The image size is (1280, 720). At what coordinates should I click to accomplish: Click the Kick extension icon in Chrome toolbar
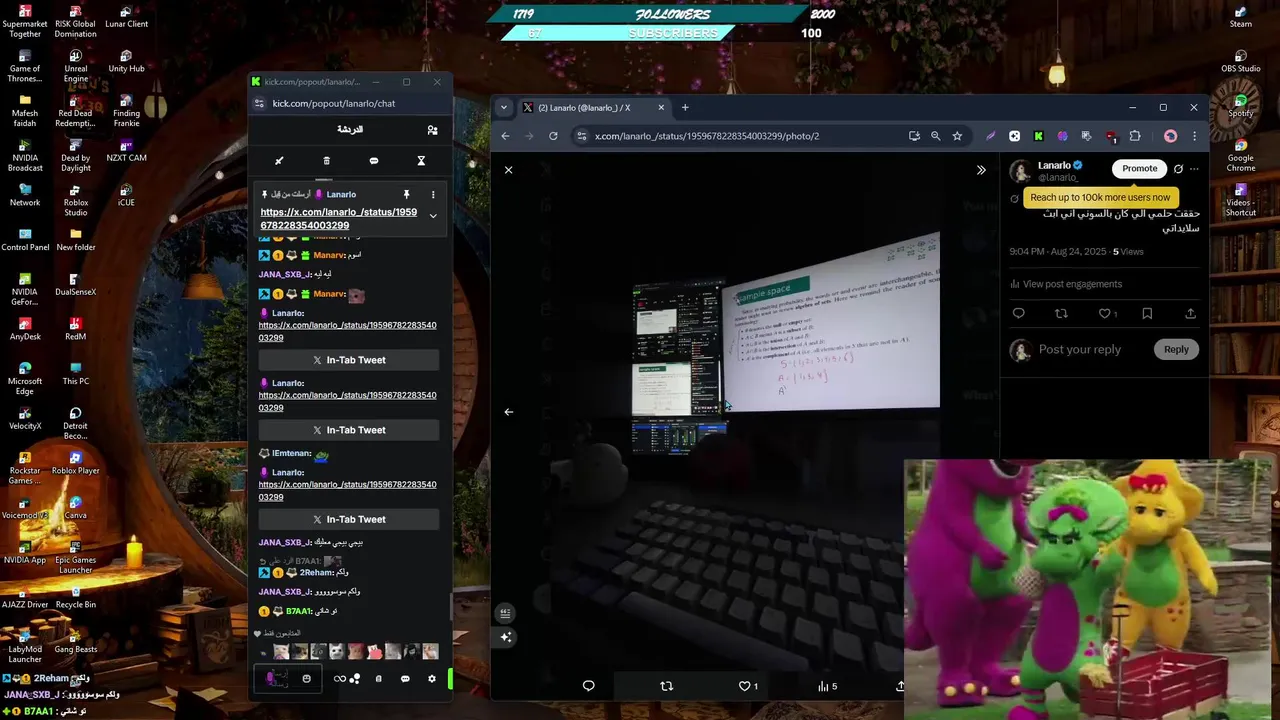click(x=1038, y=136)
